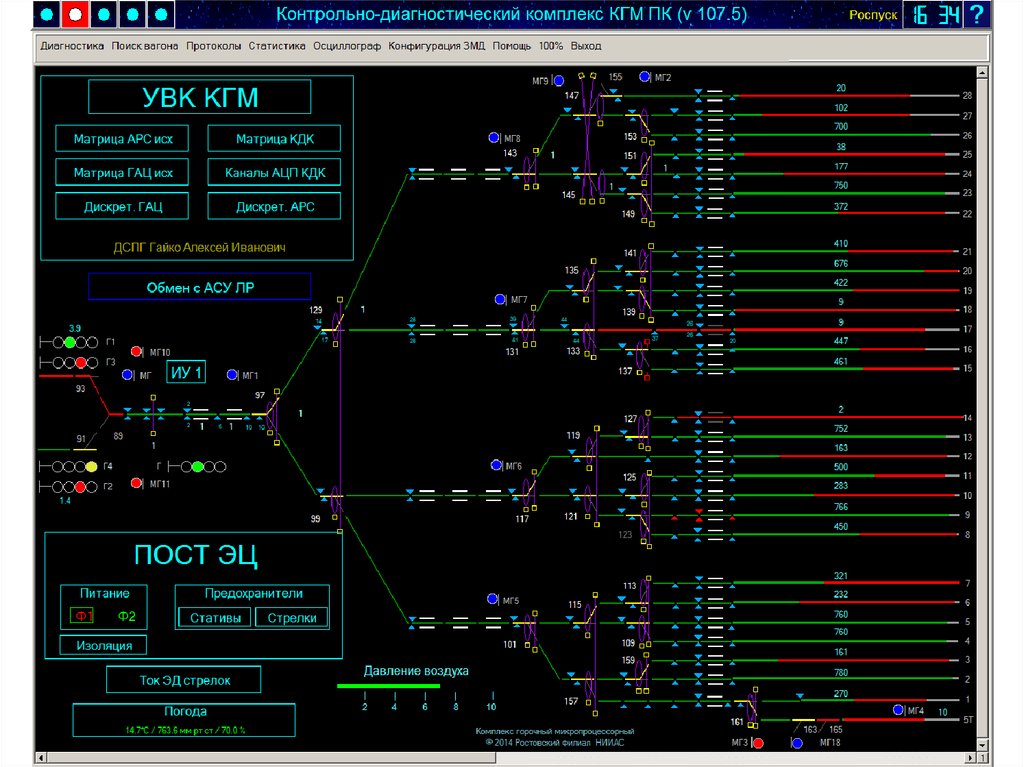Open the Конфигурация ЗМД menu

coord(436,46)
